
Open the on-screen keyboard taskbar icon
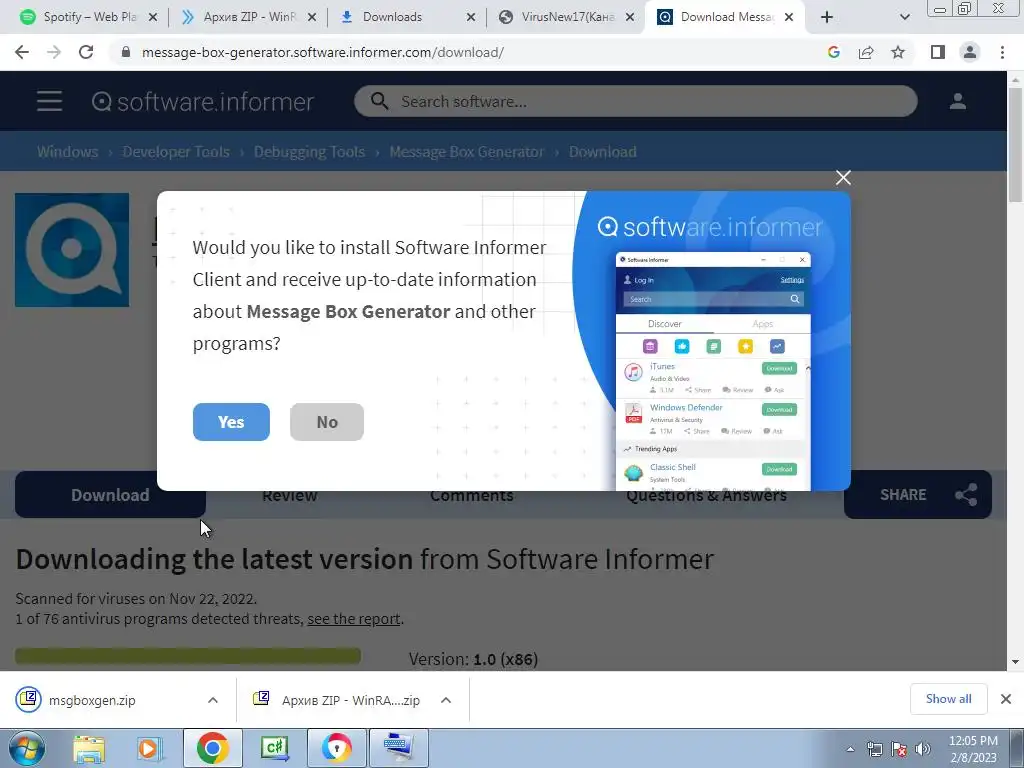pos(399,748)
